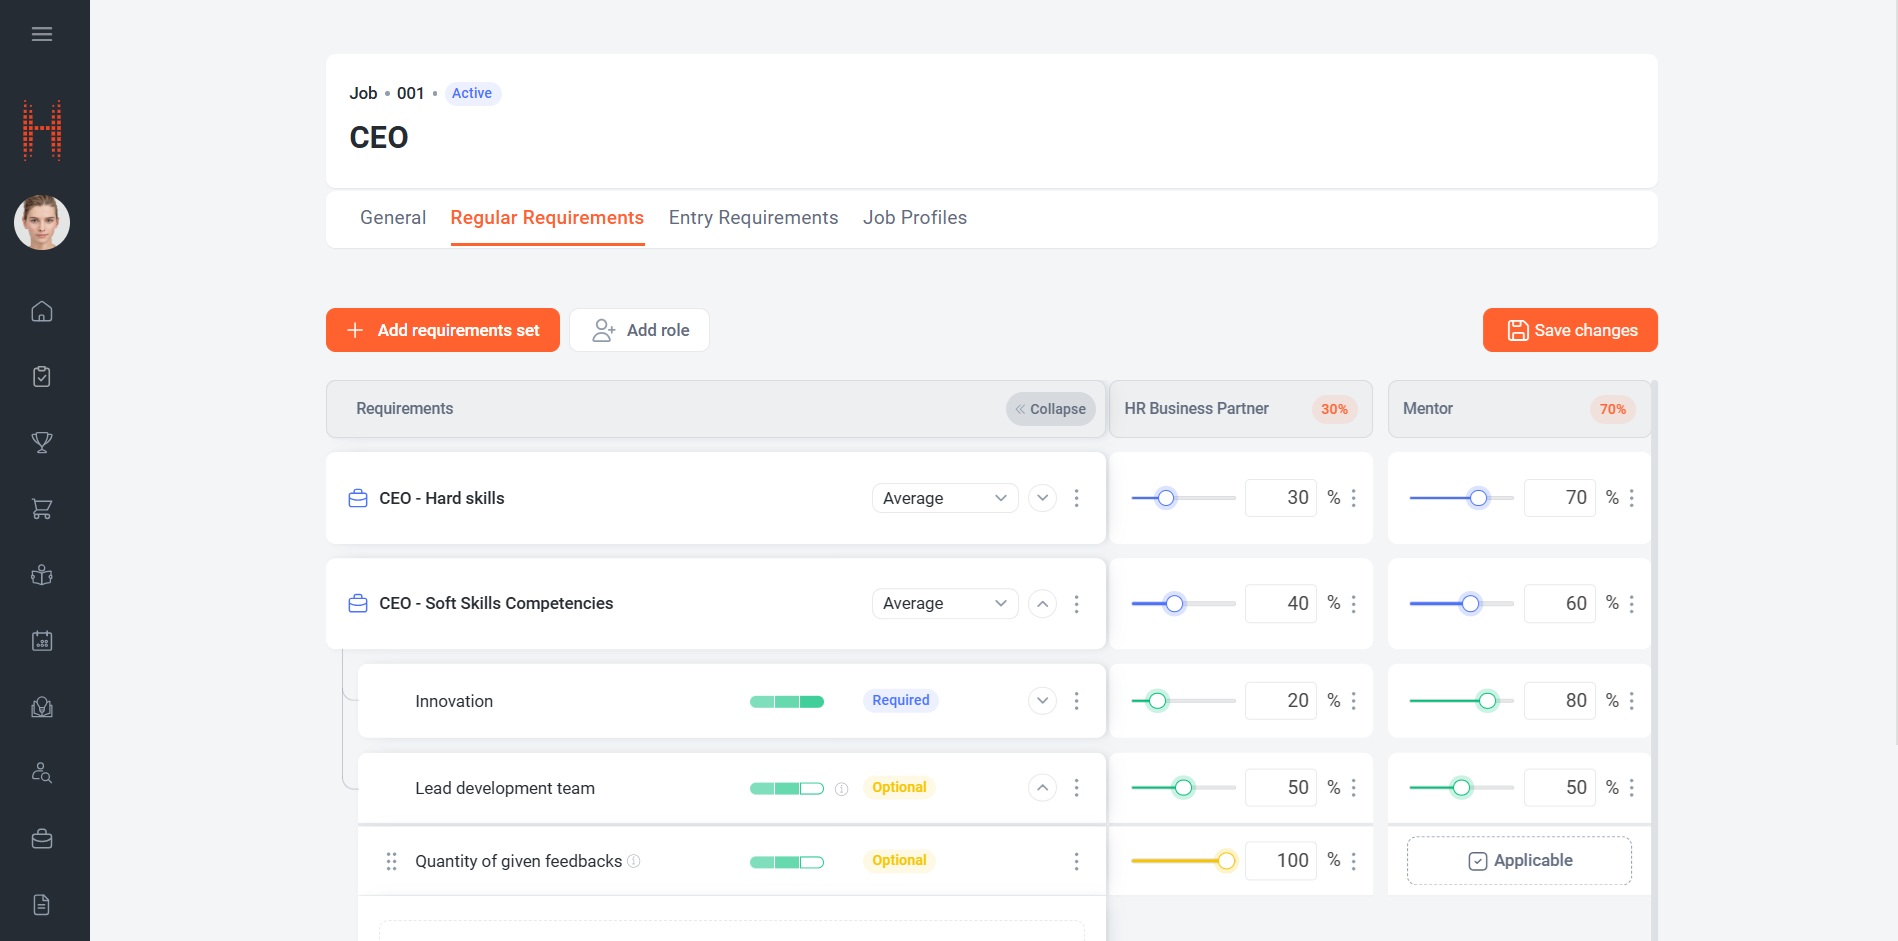Open Average dropdown for Soft Skills Competencies
1898x941 pixels.
(x=945, y=603)
